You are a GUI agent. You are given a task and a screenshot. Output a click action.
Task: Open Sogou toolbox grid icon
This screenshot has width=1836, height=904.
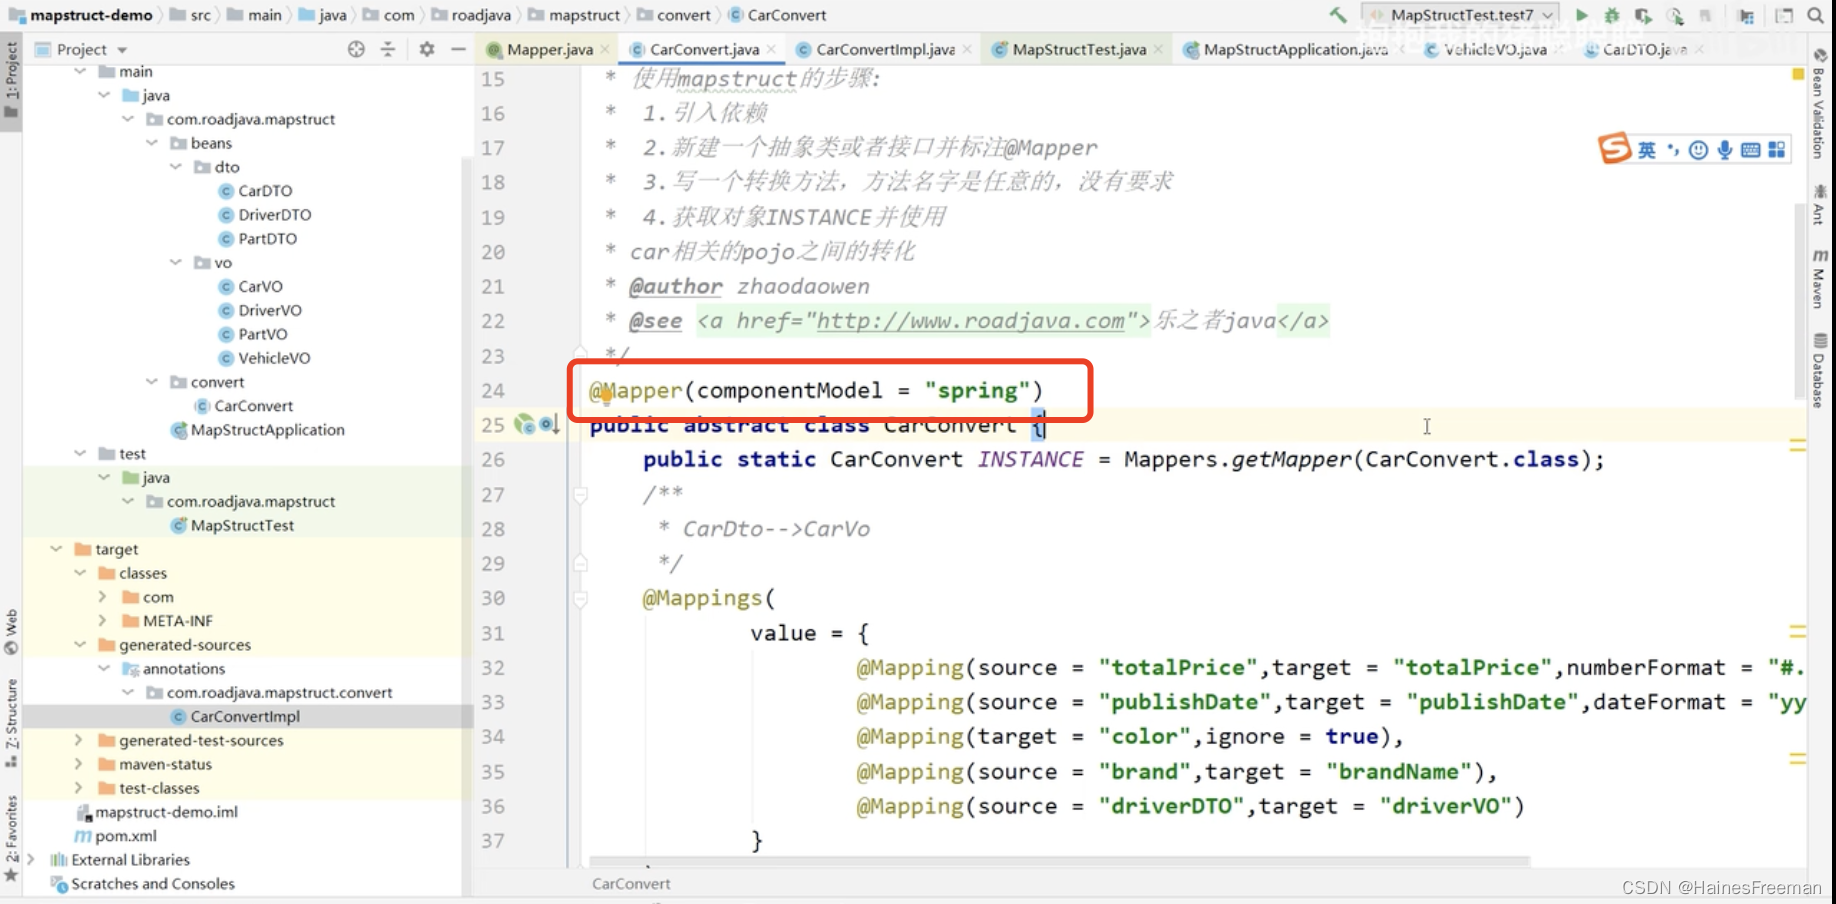pyautogui.click(x=1777, y=150)
